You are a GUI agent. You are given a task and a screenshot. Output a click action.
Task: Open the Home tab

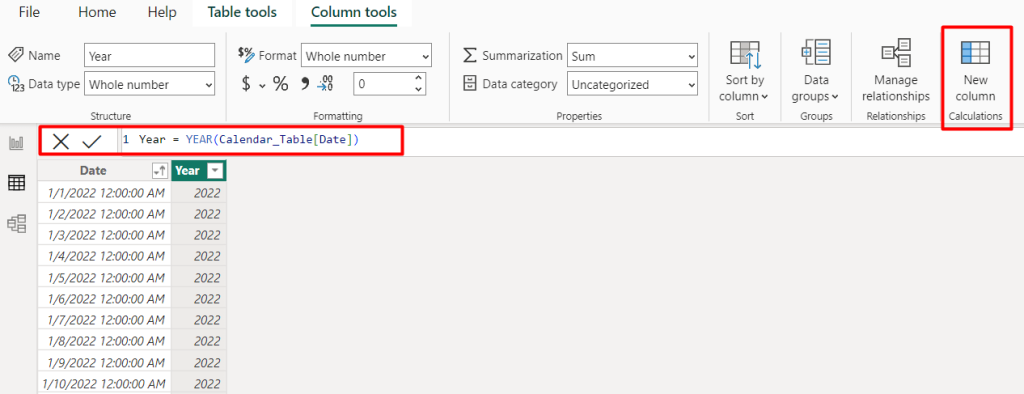(x=97, y=12)
